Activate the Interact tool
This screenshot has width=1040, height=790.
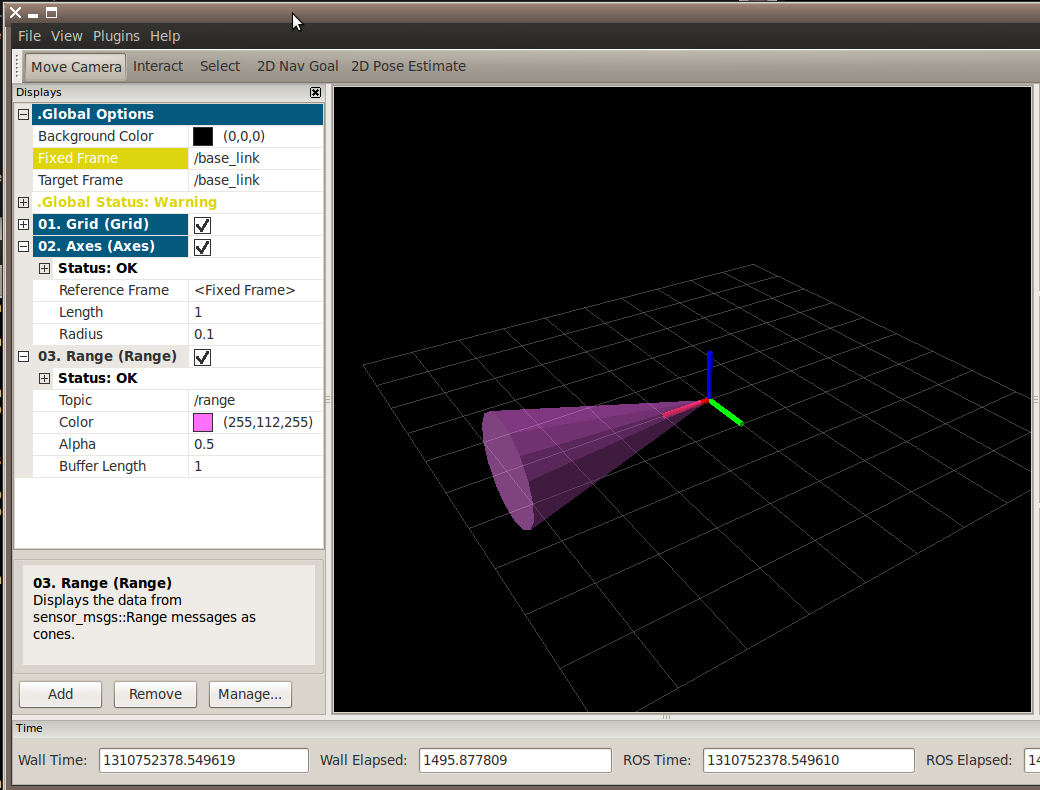158,66
